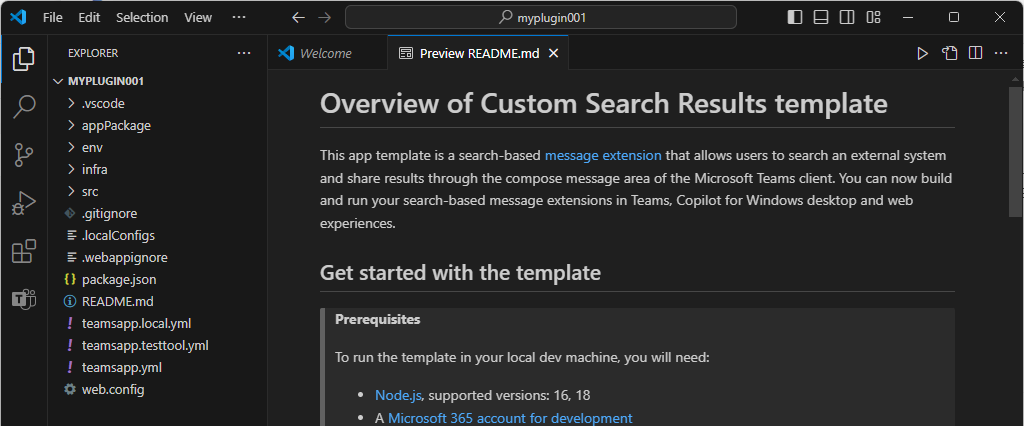Open the Search view in activity bar
This screenshot has height=426, width=1024.
[x=24, y=106]
